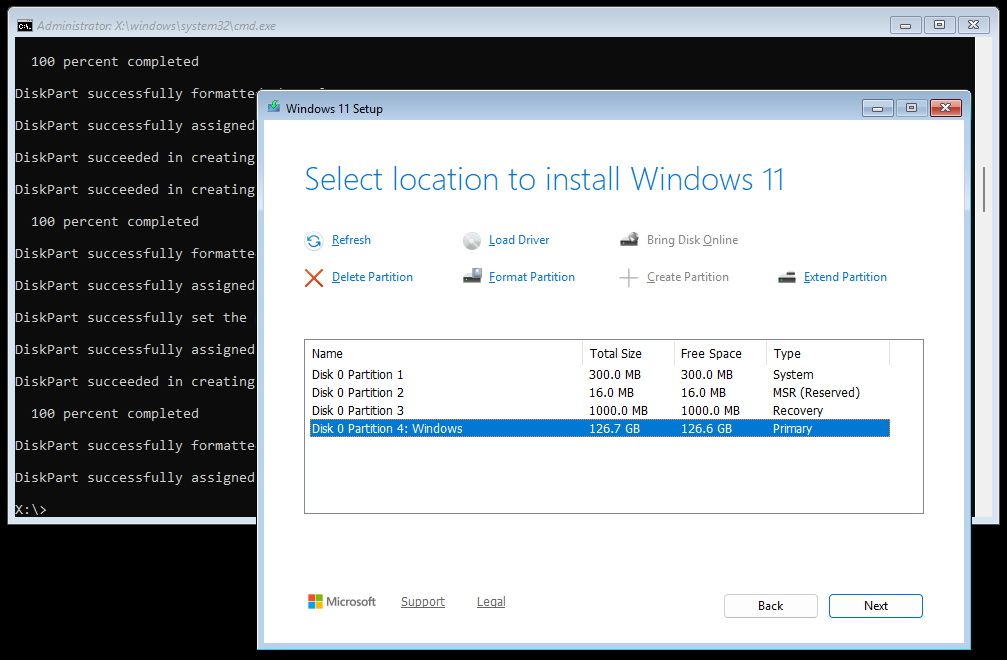
Task: Open the Refresh link
Action: click(351, 240)
